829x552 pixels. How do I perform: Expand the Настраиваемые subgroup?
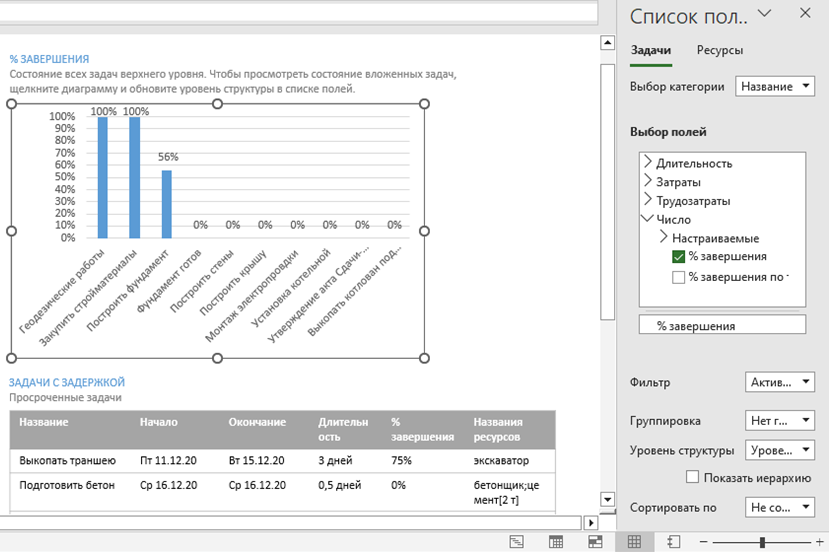(664, 237)
